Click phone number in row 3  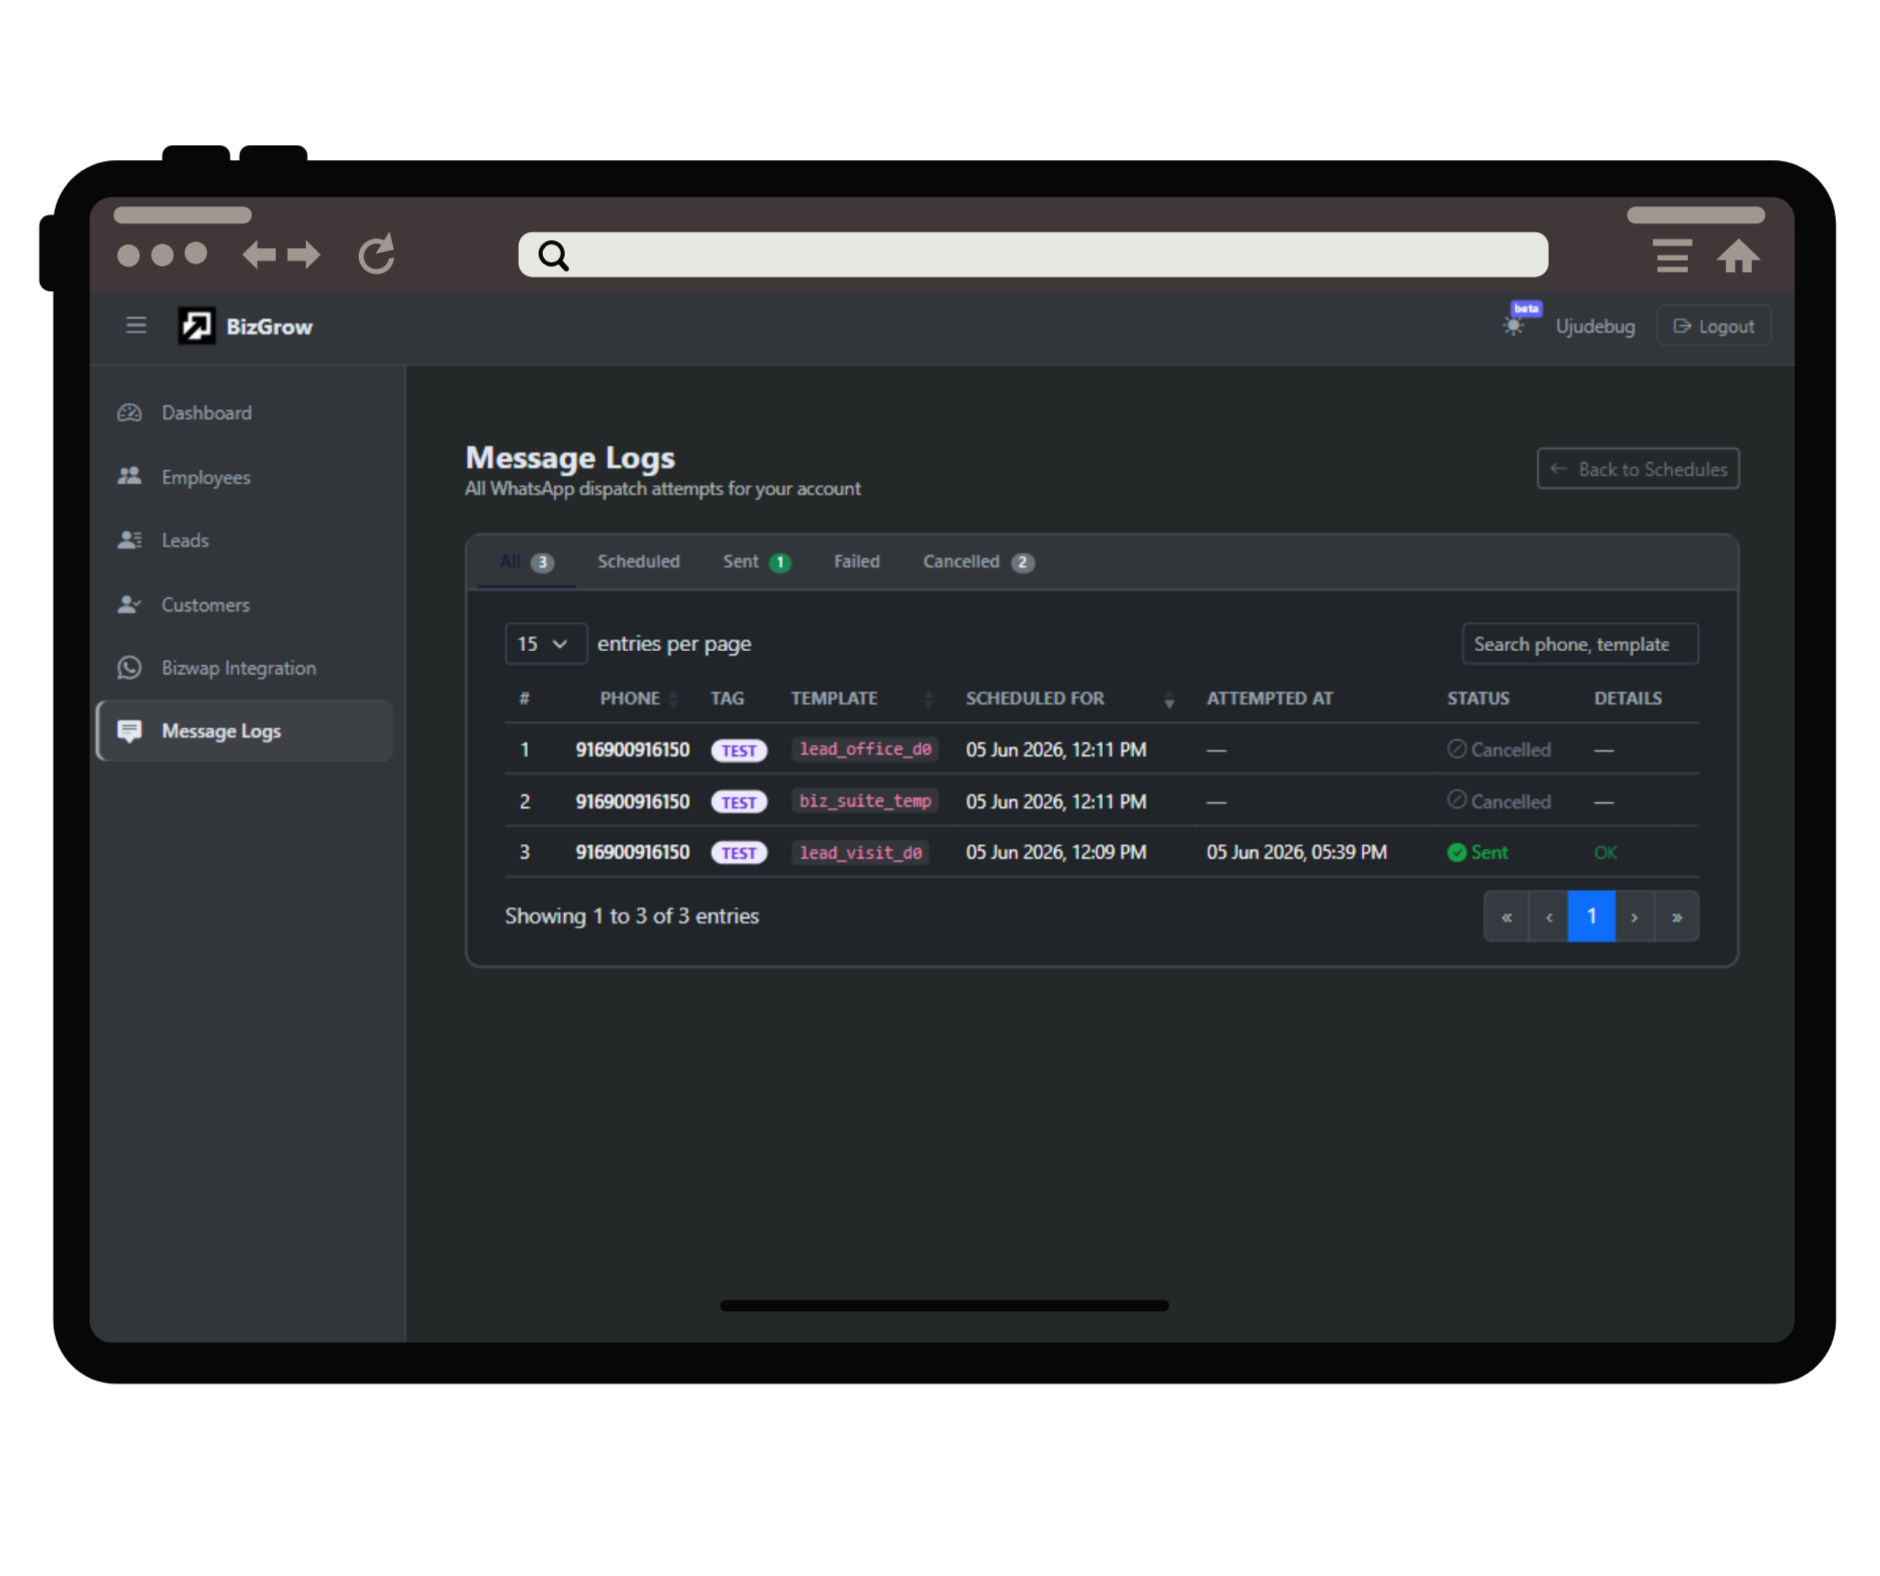[632, 852]
